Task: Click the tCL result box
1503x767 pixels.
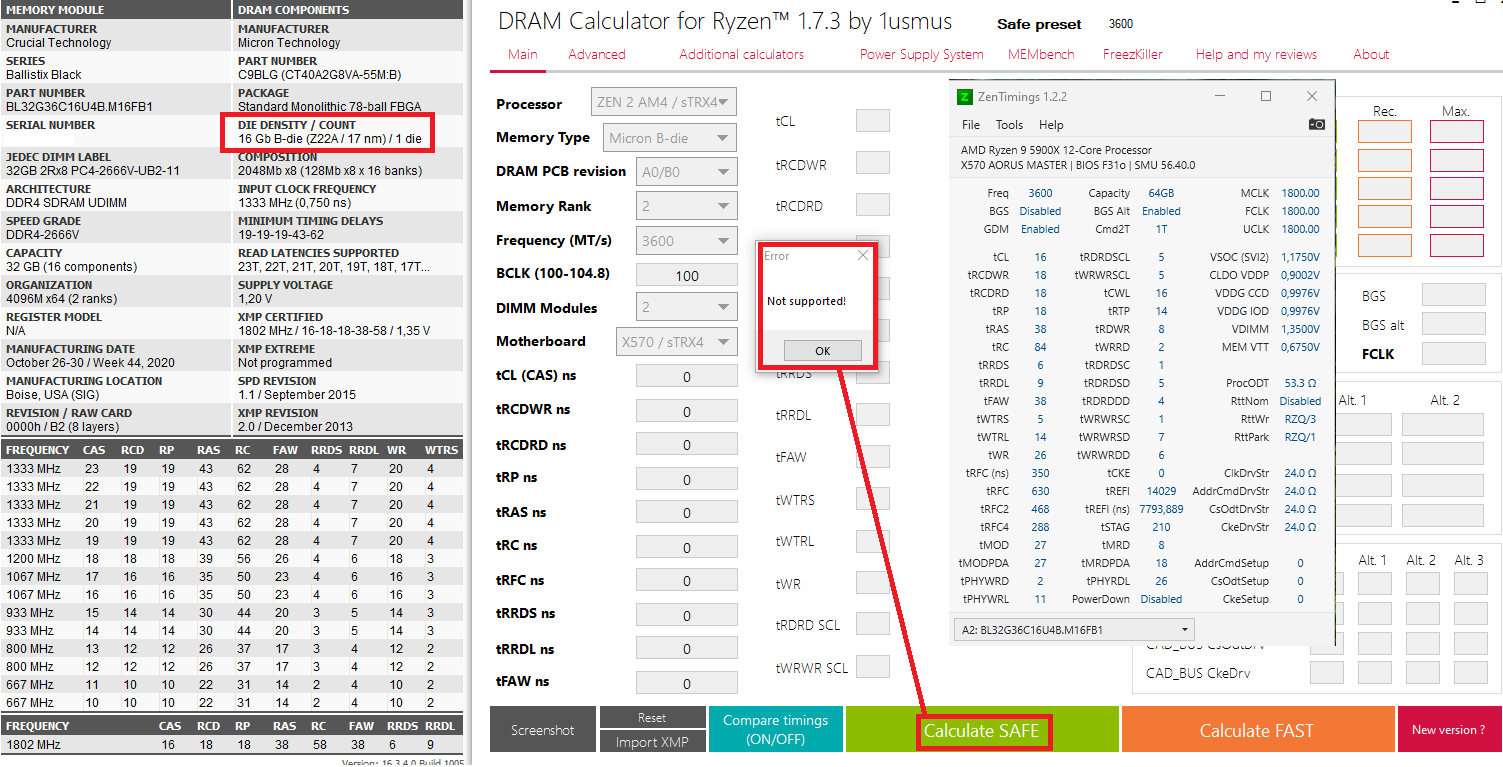Action: 873,121
